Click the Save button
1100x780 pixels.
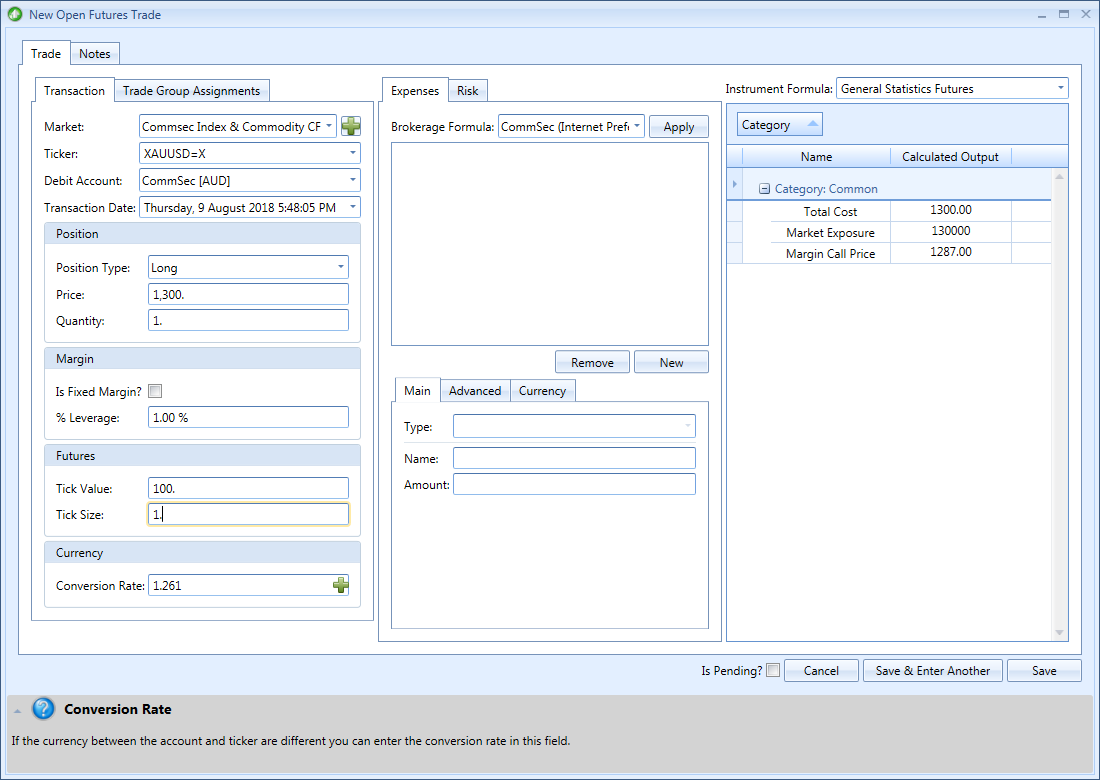pyautogui.click(x=1044, y=671)
